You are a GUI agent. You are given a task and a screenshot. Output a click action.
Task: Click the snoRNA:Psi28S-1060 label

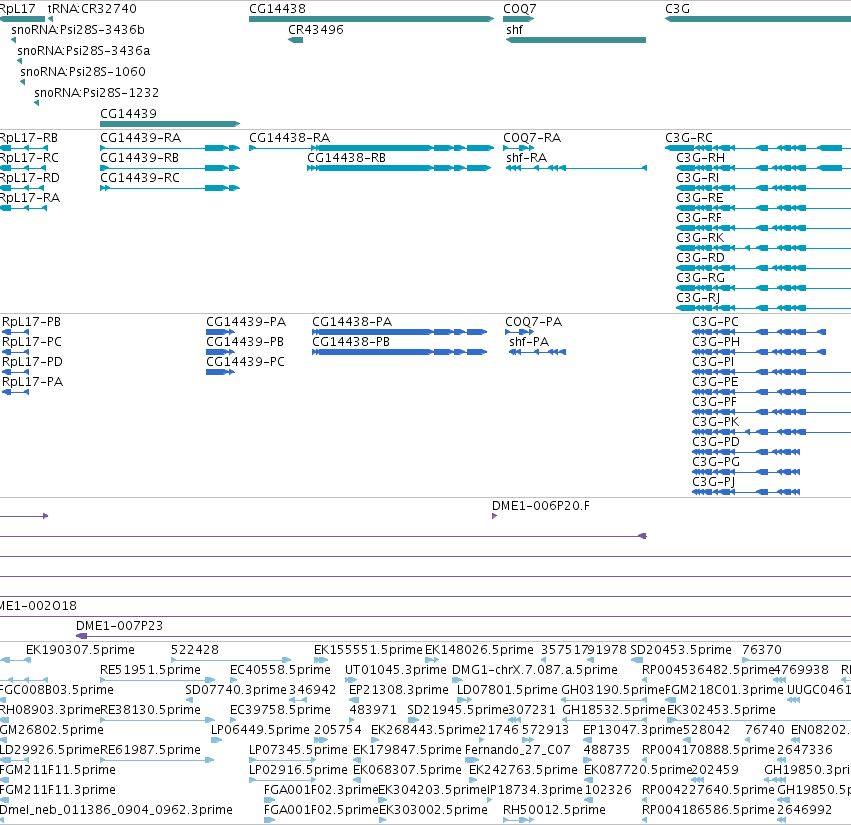pyautogui.click(x=82, y=72)
